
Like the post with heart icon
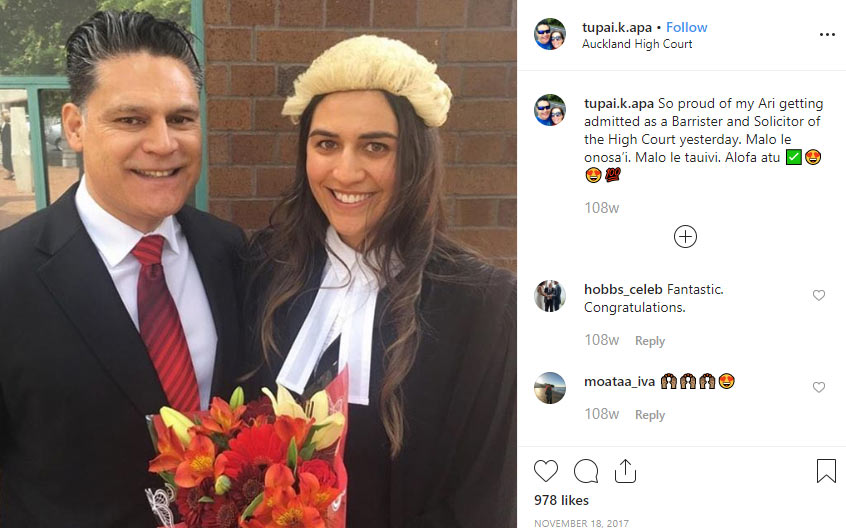tap(545, 471)
